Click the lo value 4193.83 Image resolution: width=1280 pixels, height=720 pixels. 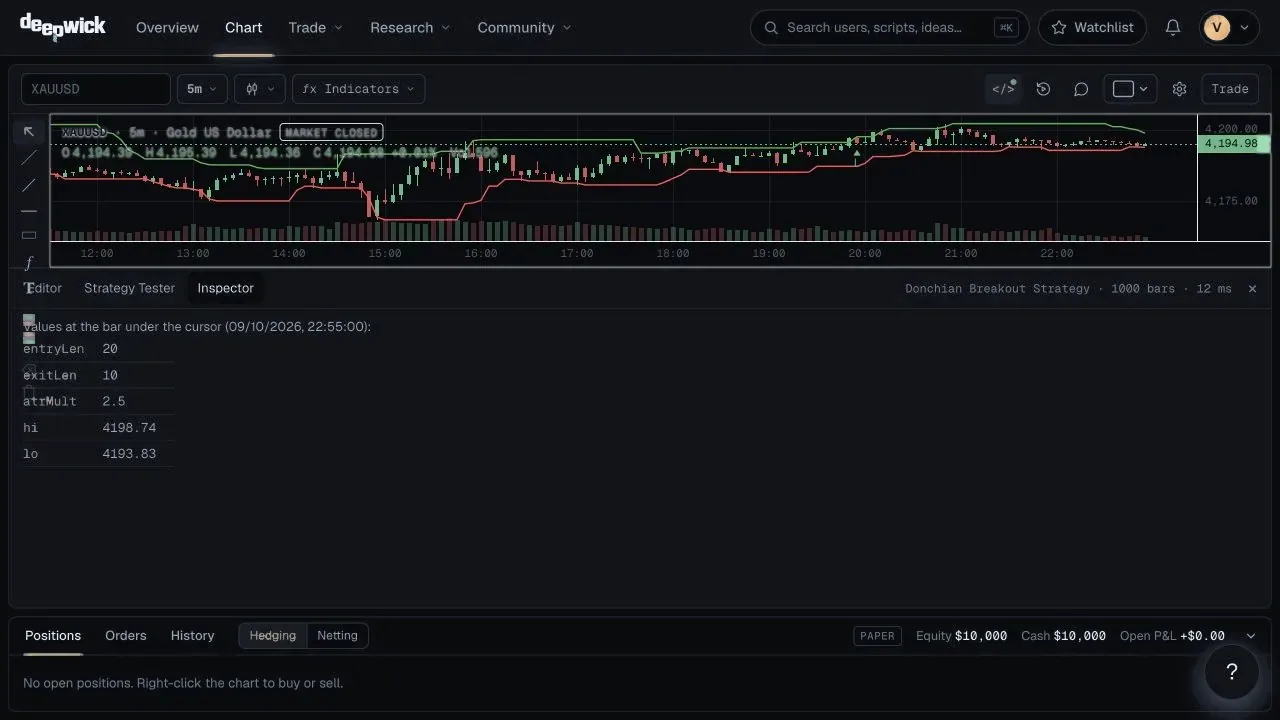point(129,454)
